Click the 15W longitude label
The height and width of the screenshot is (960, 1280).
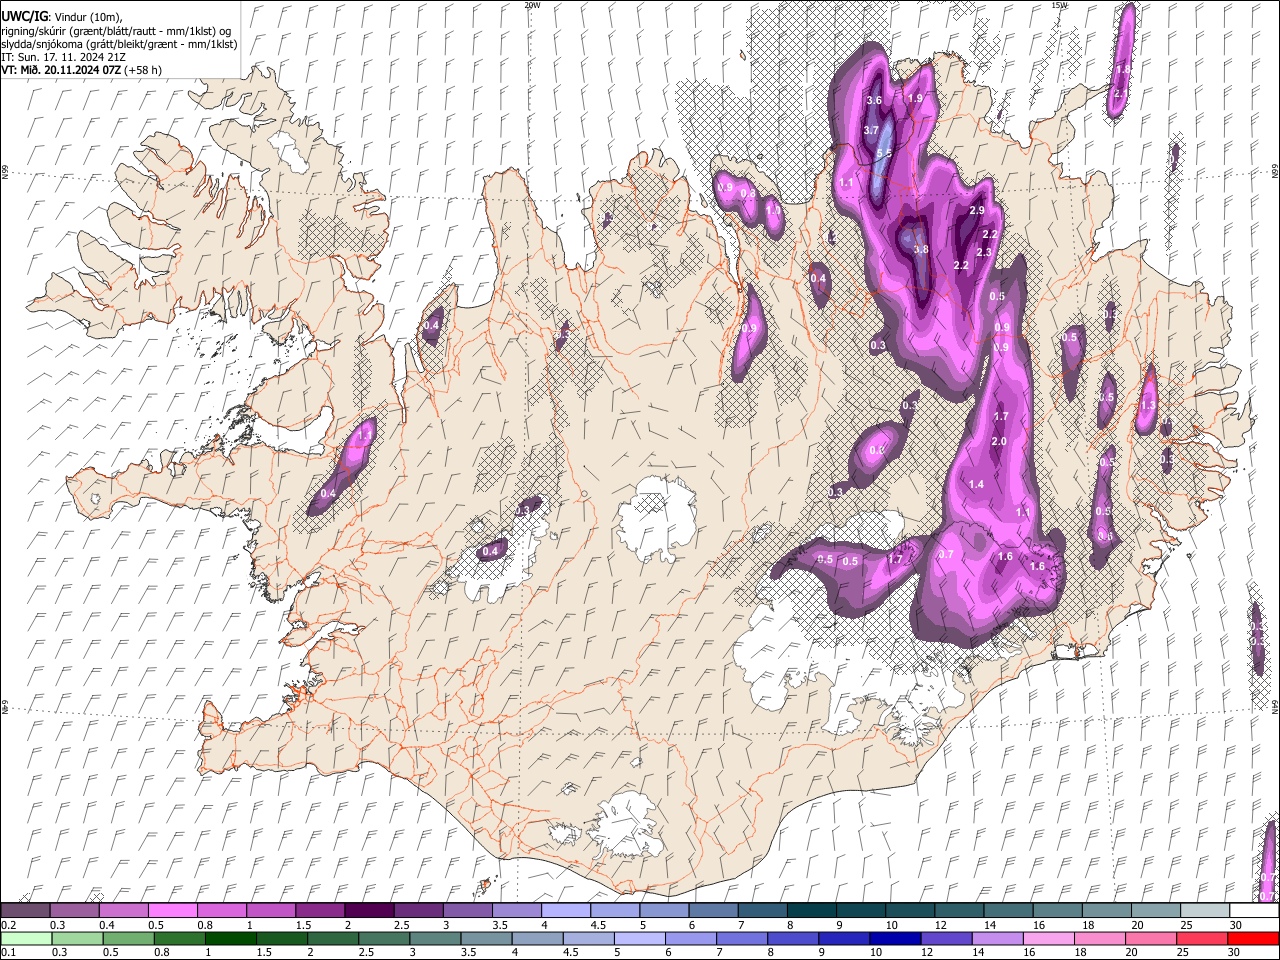(1059, 5)
